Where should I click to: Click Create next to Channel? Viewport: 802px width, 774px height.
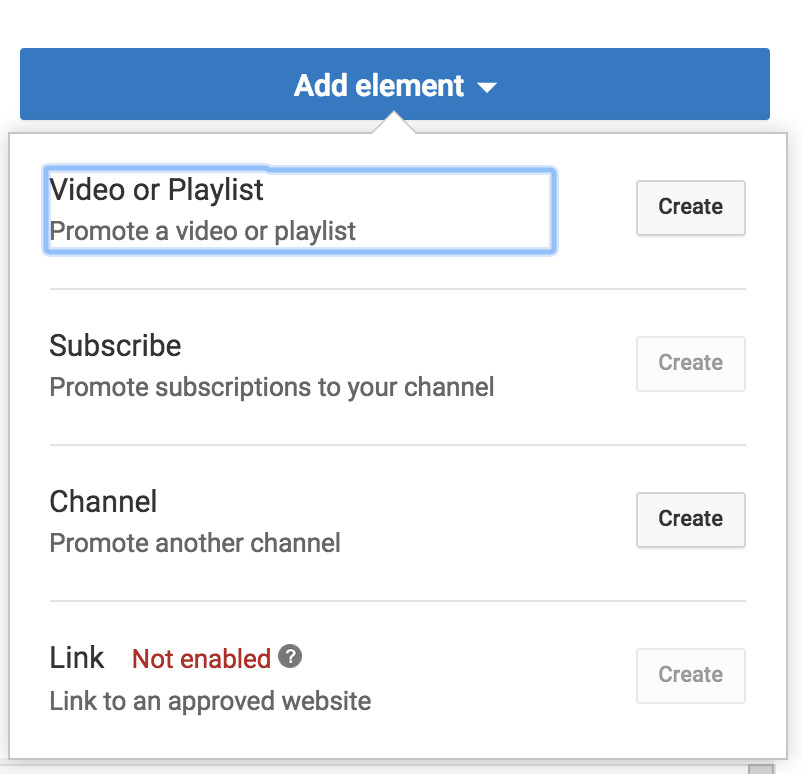click(x=690, y=519)
